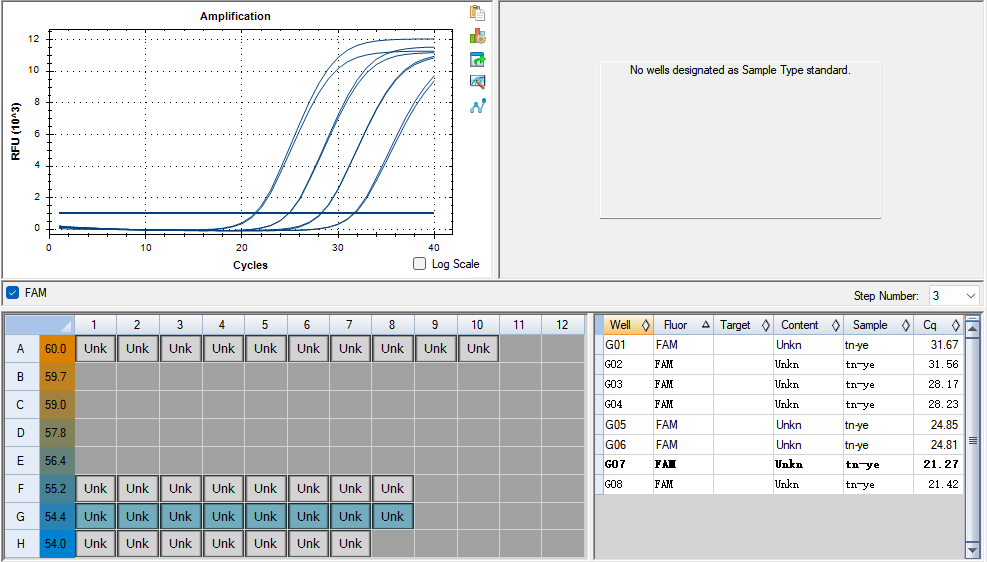Sort table by Well column diamond icon

coord(645,325)
